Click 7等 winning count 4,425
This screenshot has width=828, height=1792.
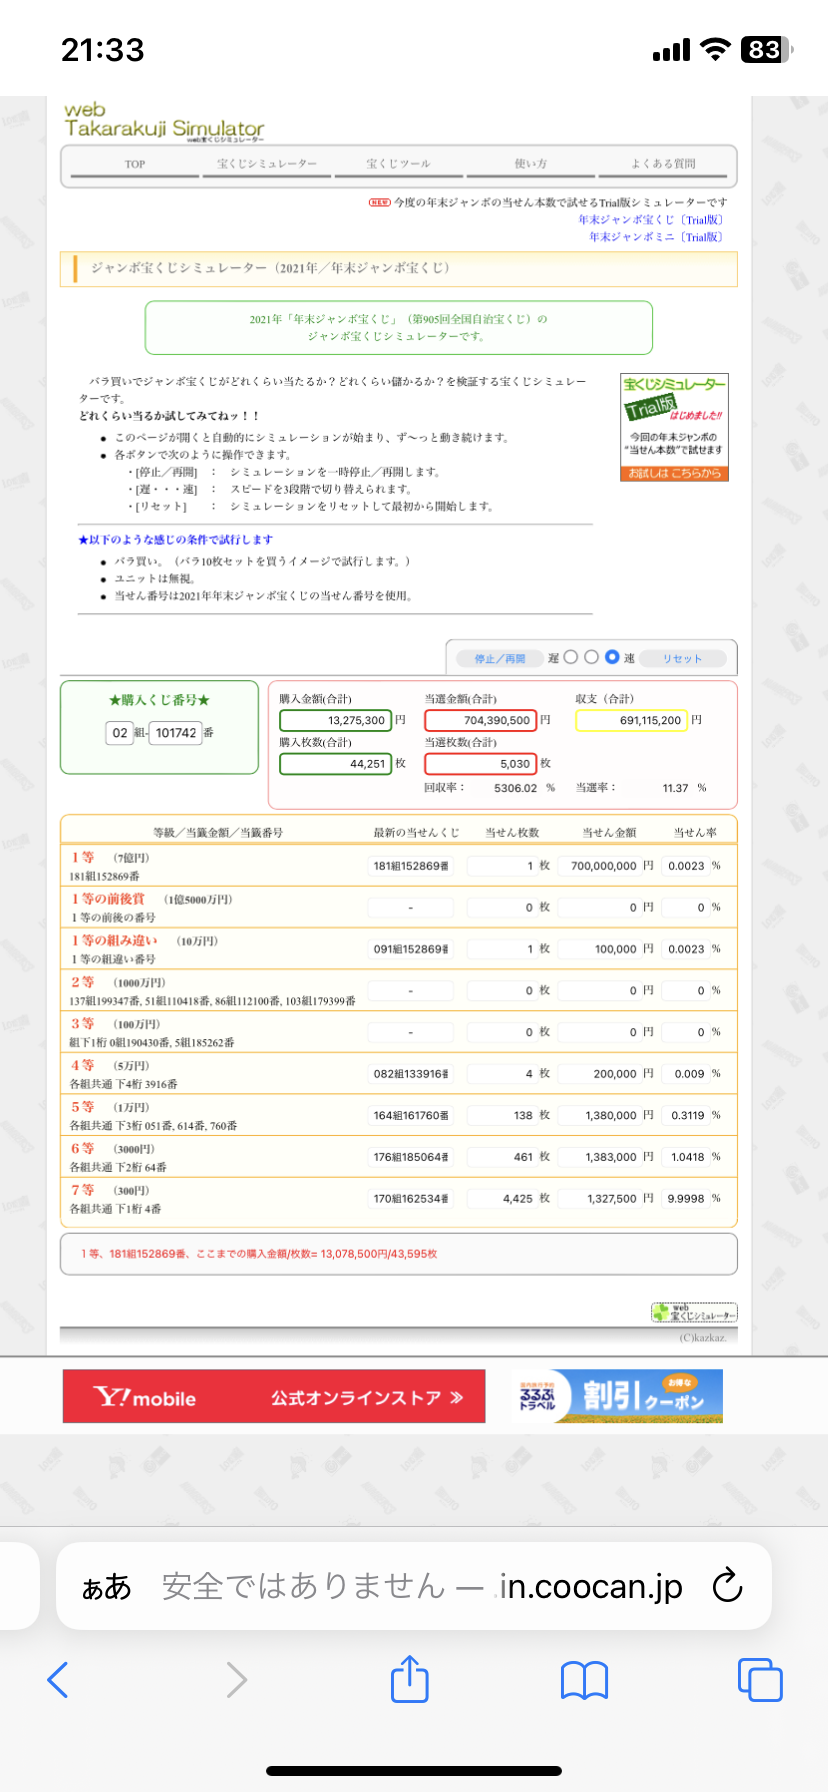coord(502,1198)
